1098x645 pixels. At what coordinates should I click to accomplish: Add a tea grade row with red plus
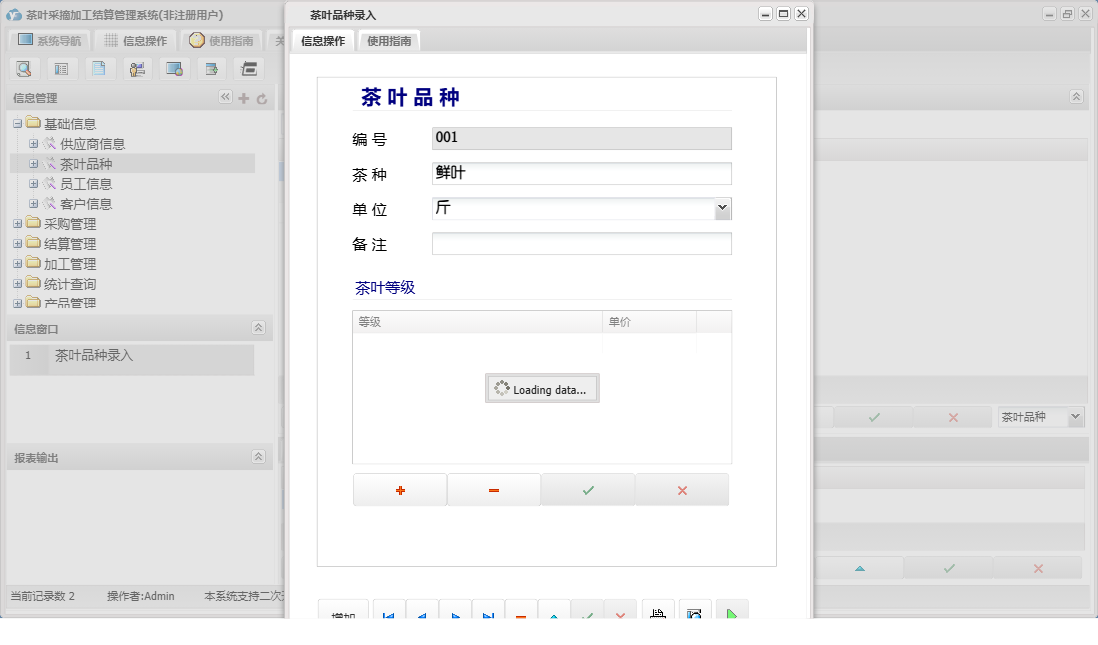(400, 490)
